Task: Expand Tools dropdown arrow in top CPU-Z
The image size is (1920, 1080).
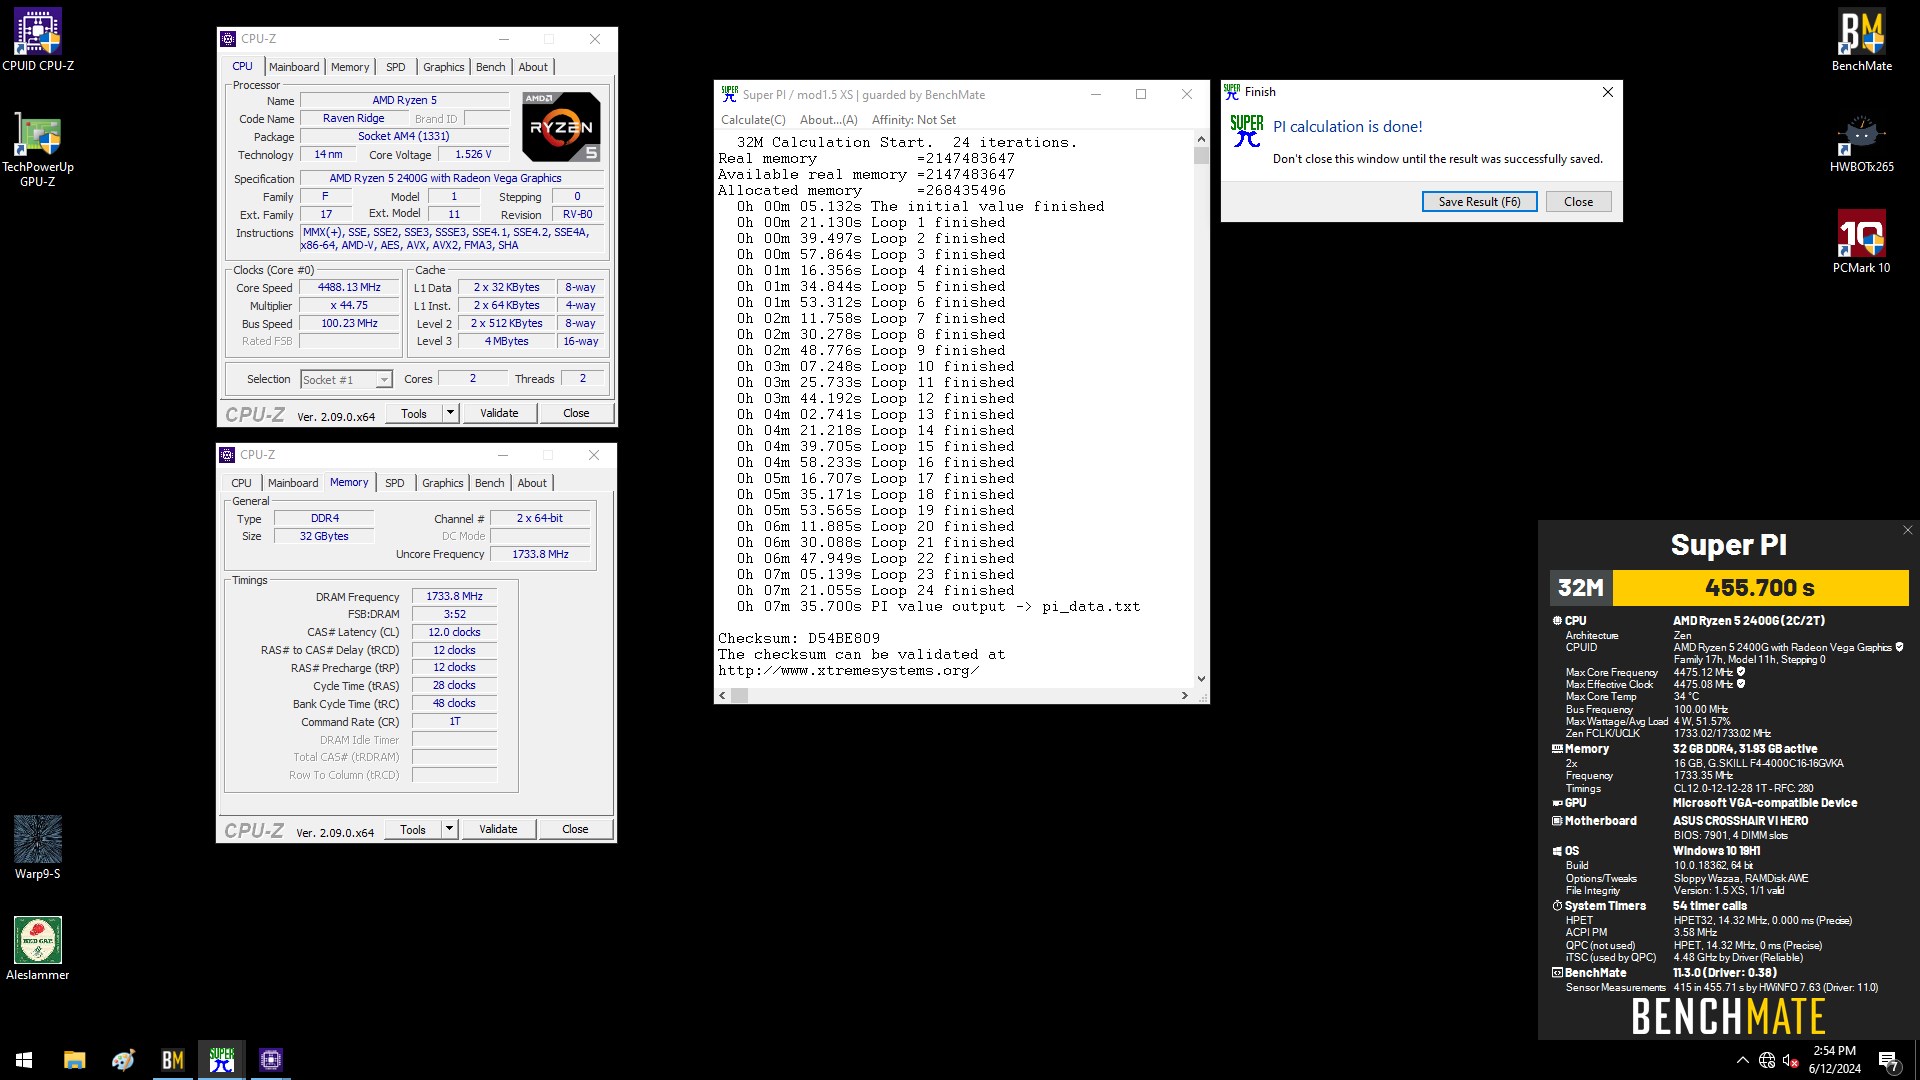Action: [x=450, y=413]
